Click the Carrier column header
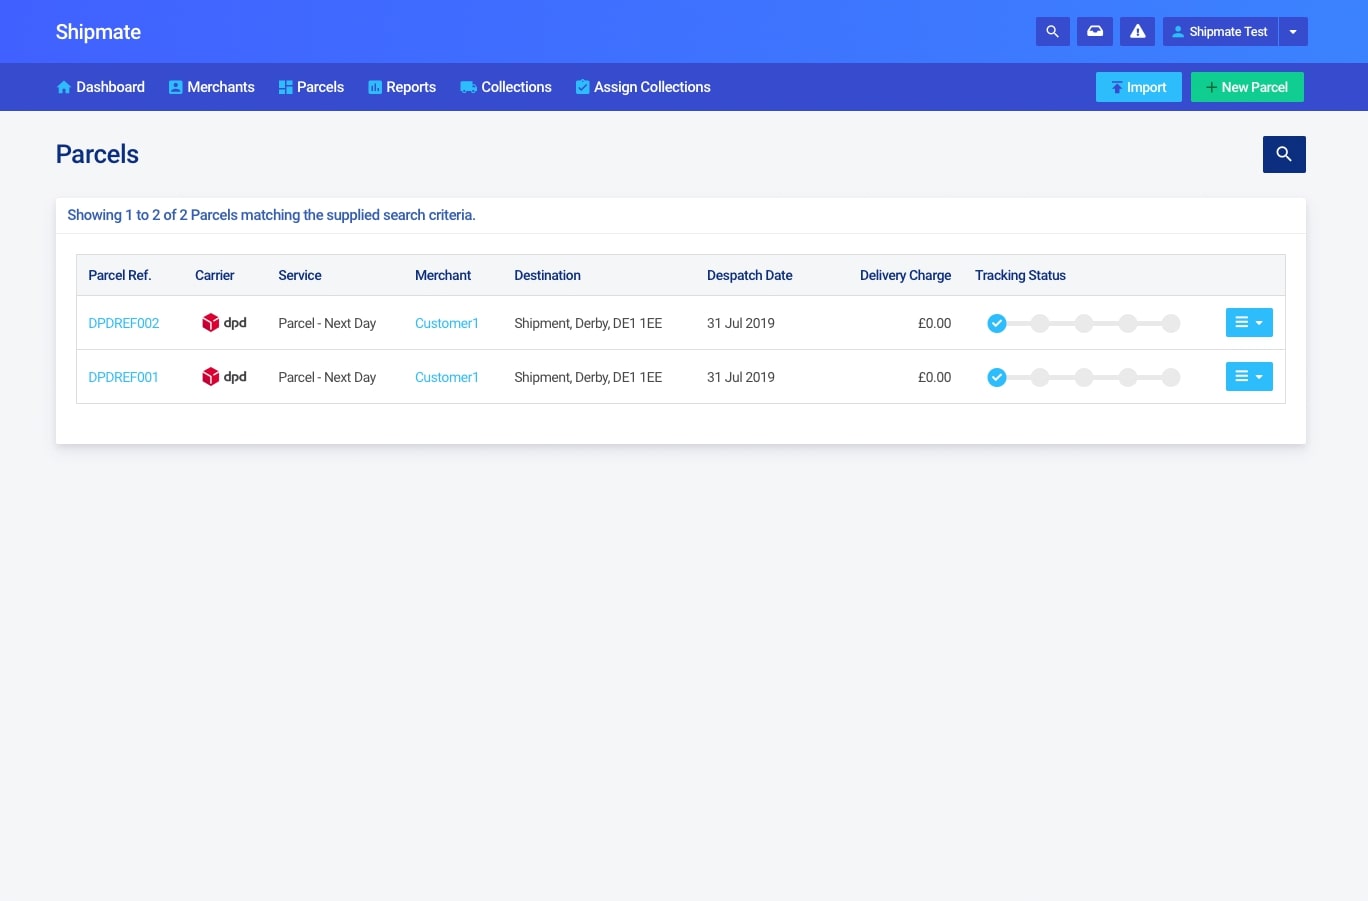The width and height of the screenshot is (1368, 901). coord(215,275)
